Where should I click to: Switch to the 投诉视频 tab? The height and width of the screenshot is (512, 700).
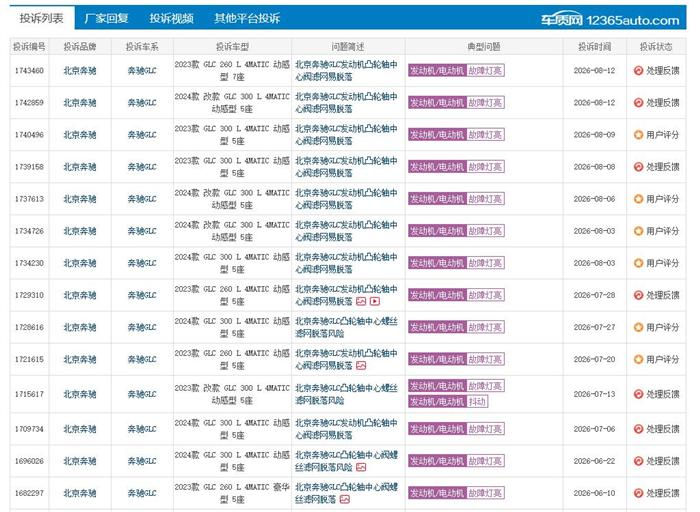[171, 18]
